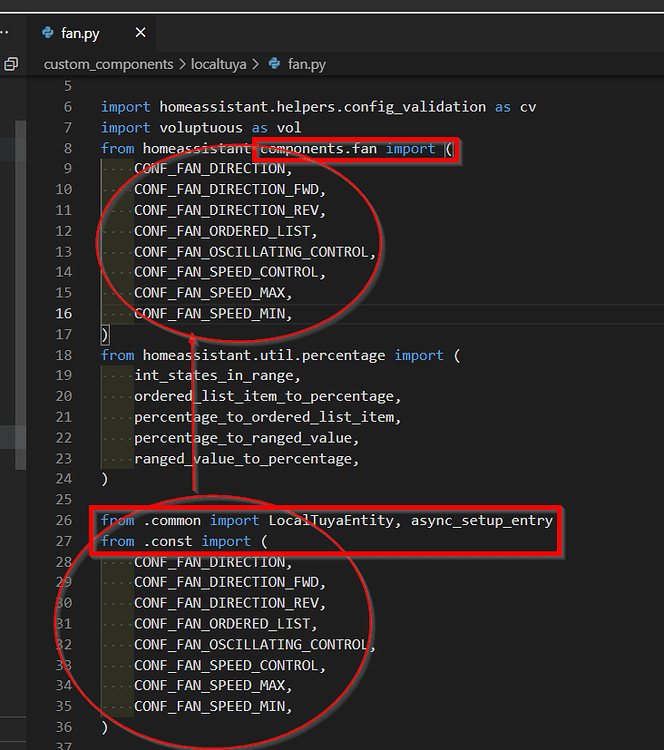Click line number 8 in the gutter
Image resolution: width=664 pixels, height=750 pixels.
click(67, 148)
